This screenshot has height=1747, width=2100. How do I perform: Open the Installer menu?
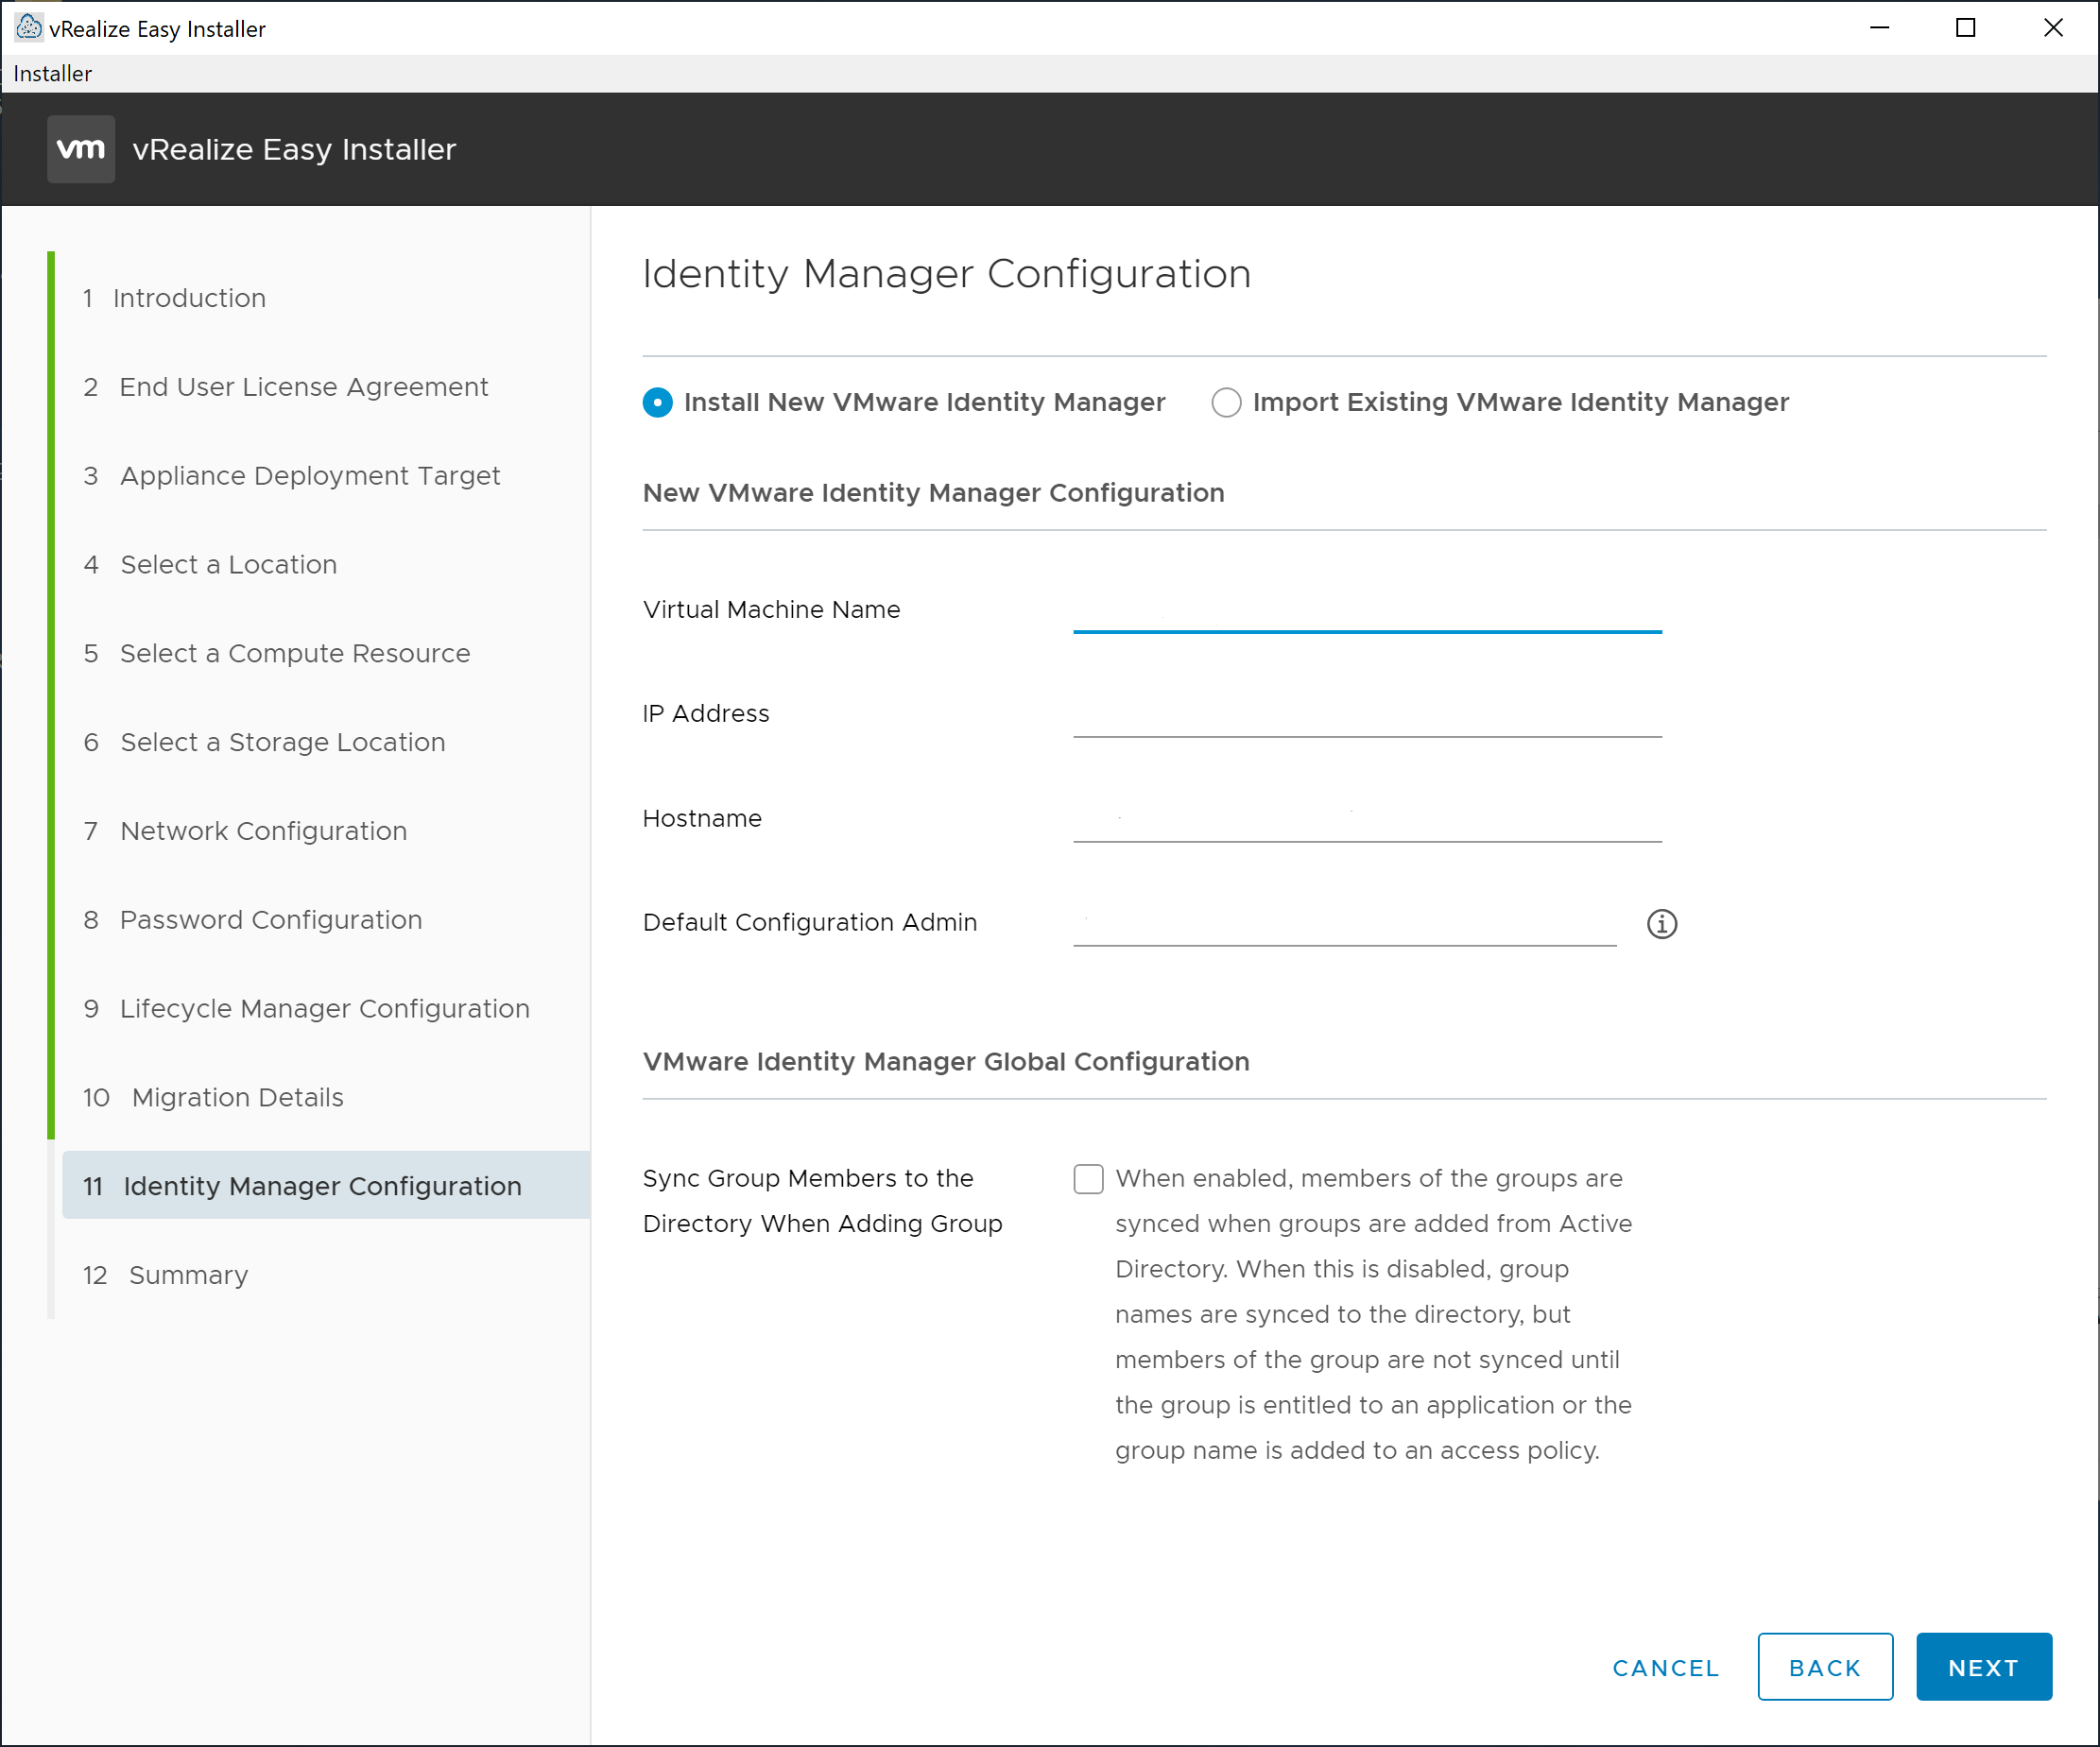[x=52, y=74]
